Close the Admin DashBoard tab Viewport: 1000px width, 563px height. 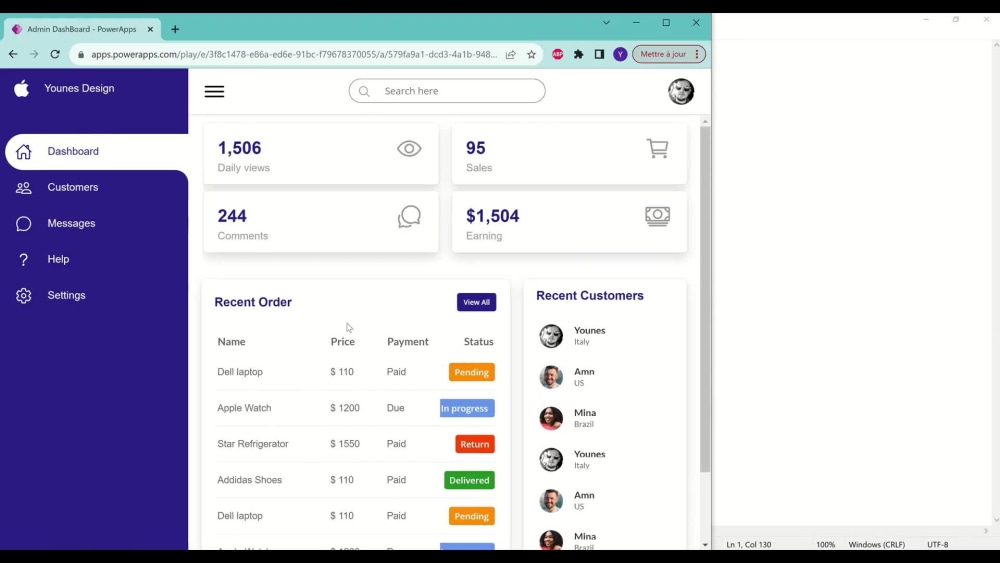(x=151, y=29)
